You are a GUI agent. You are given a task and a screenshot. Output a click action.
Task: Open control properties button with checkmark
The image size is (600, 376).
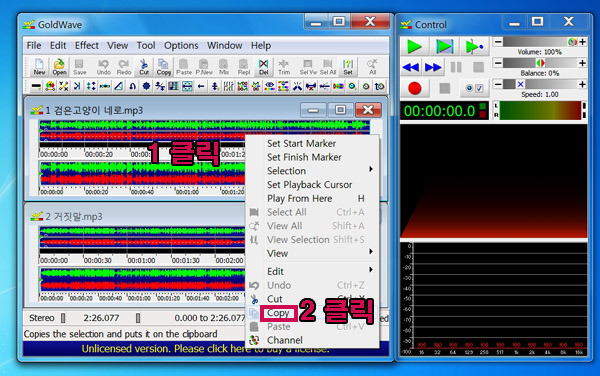click(x=474, y=88)
